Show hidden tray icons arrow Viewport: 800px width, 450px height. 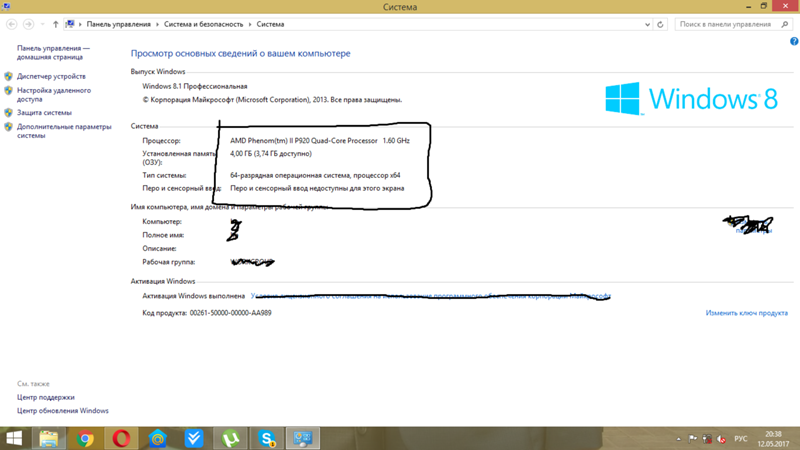(679, 439)
